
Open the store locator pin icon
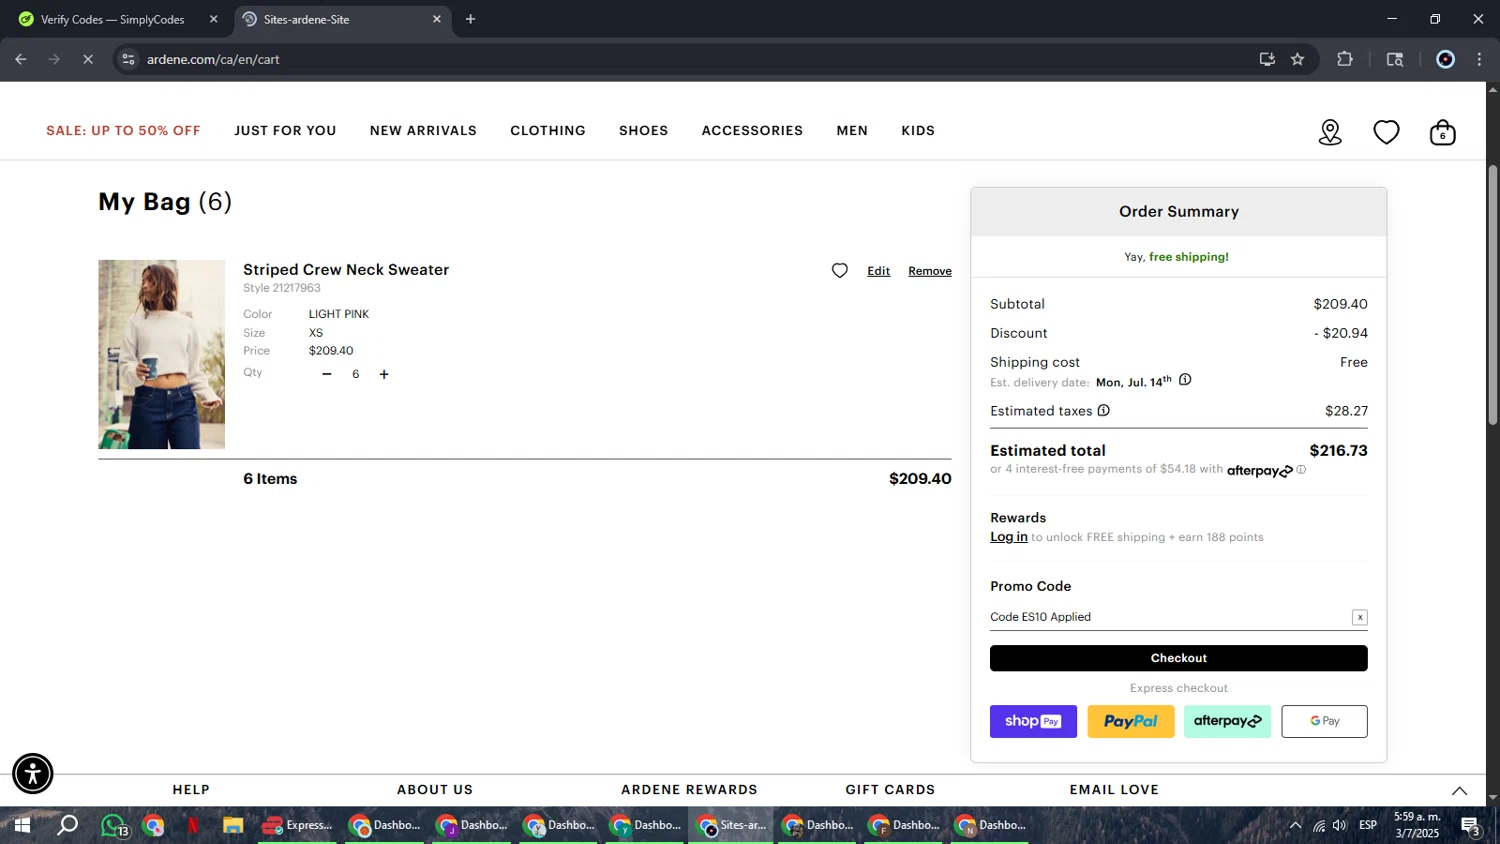pyautogui.click(x=1330, y=132)
